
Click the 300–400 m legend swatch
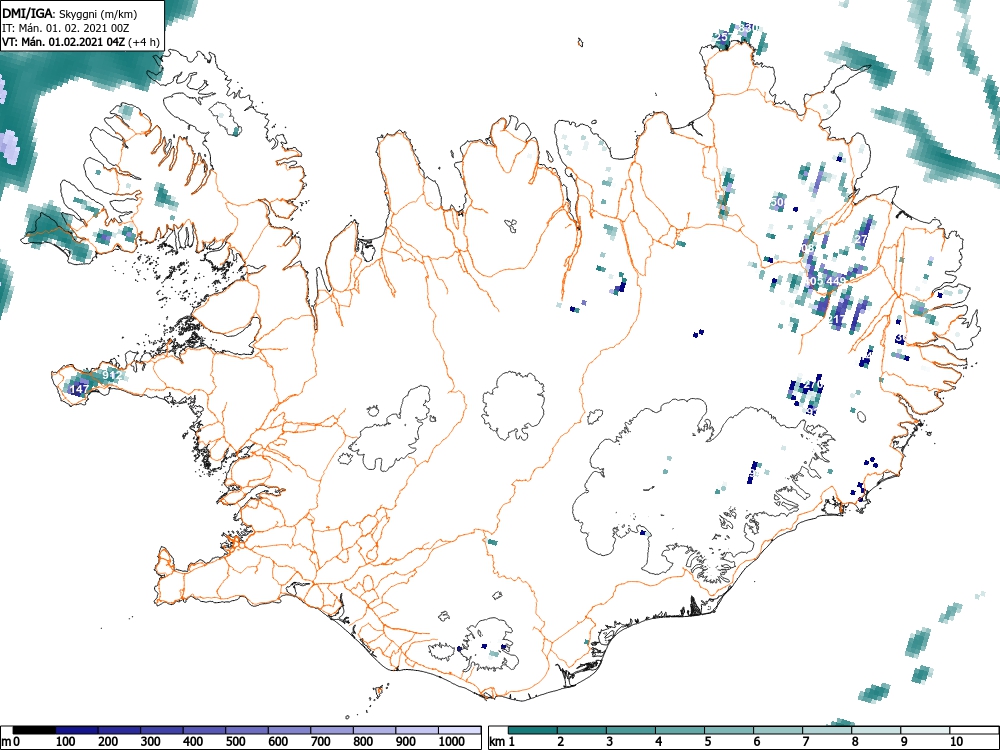click(162, 730)
